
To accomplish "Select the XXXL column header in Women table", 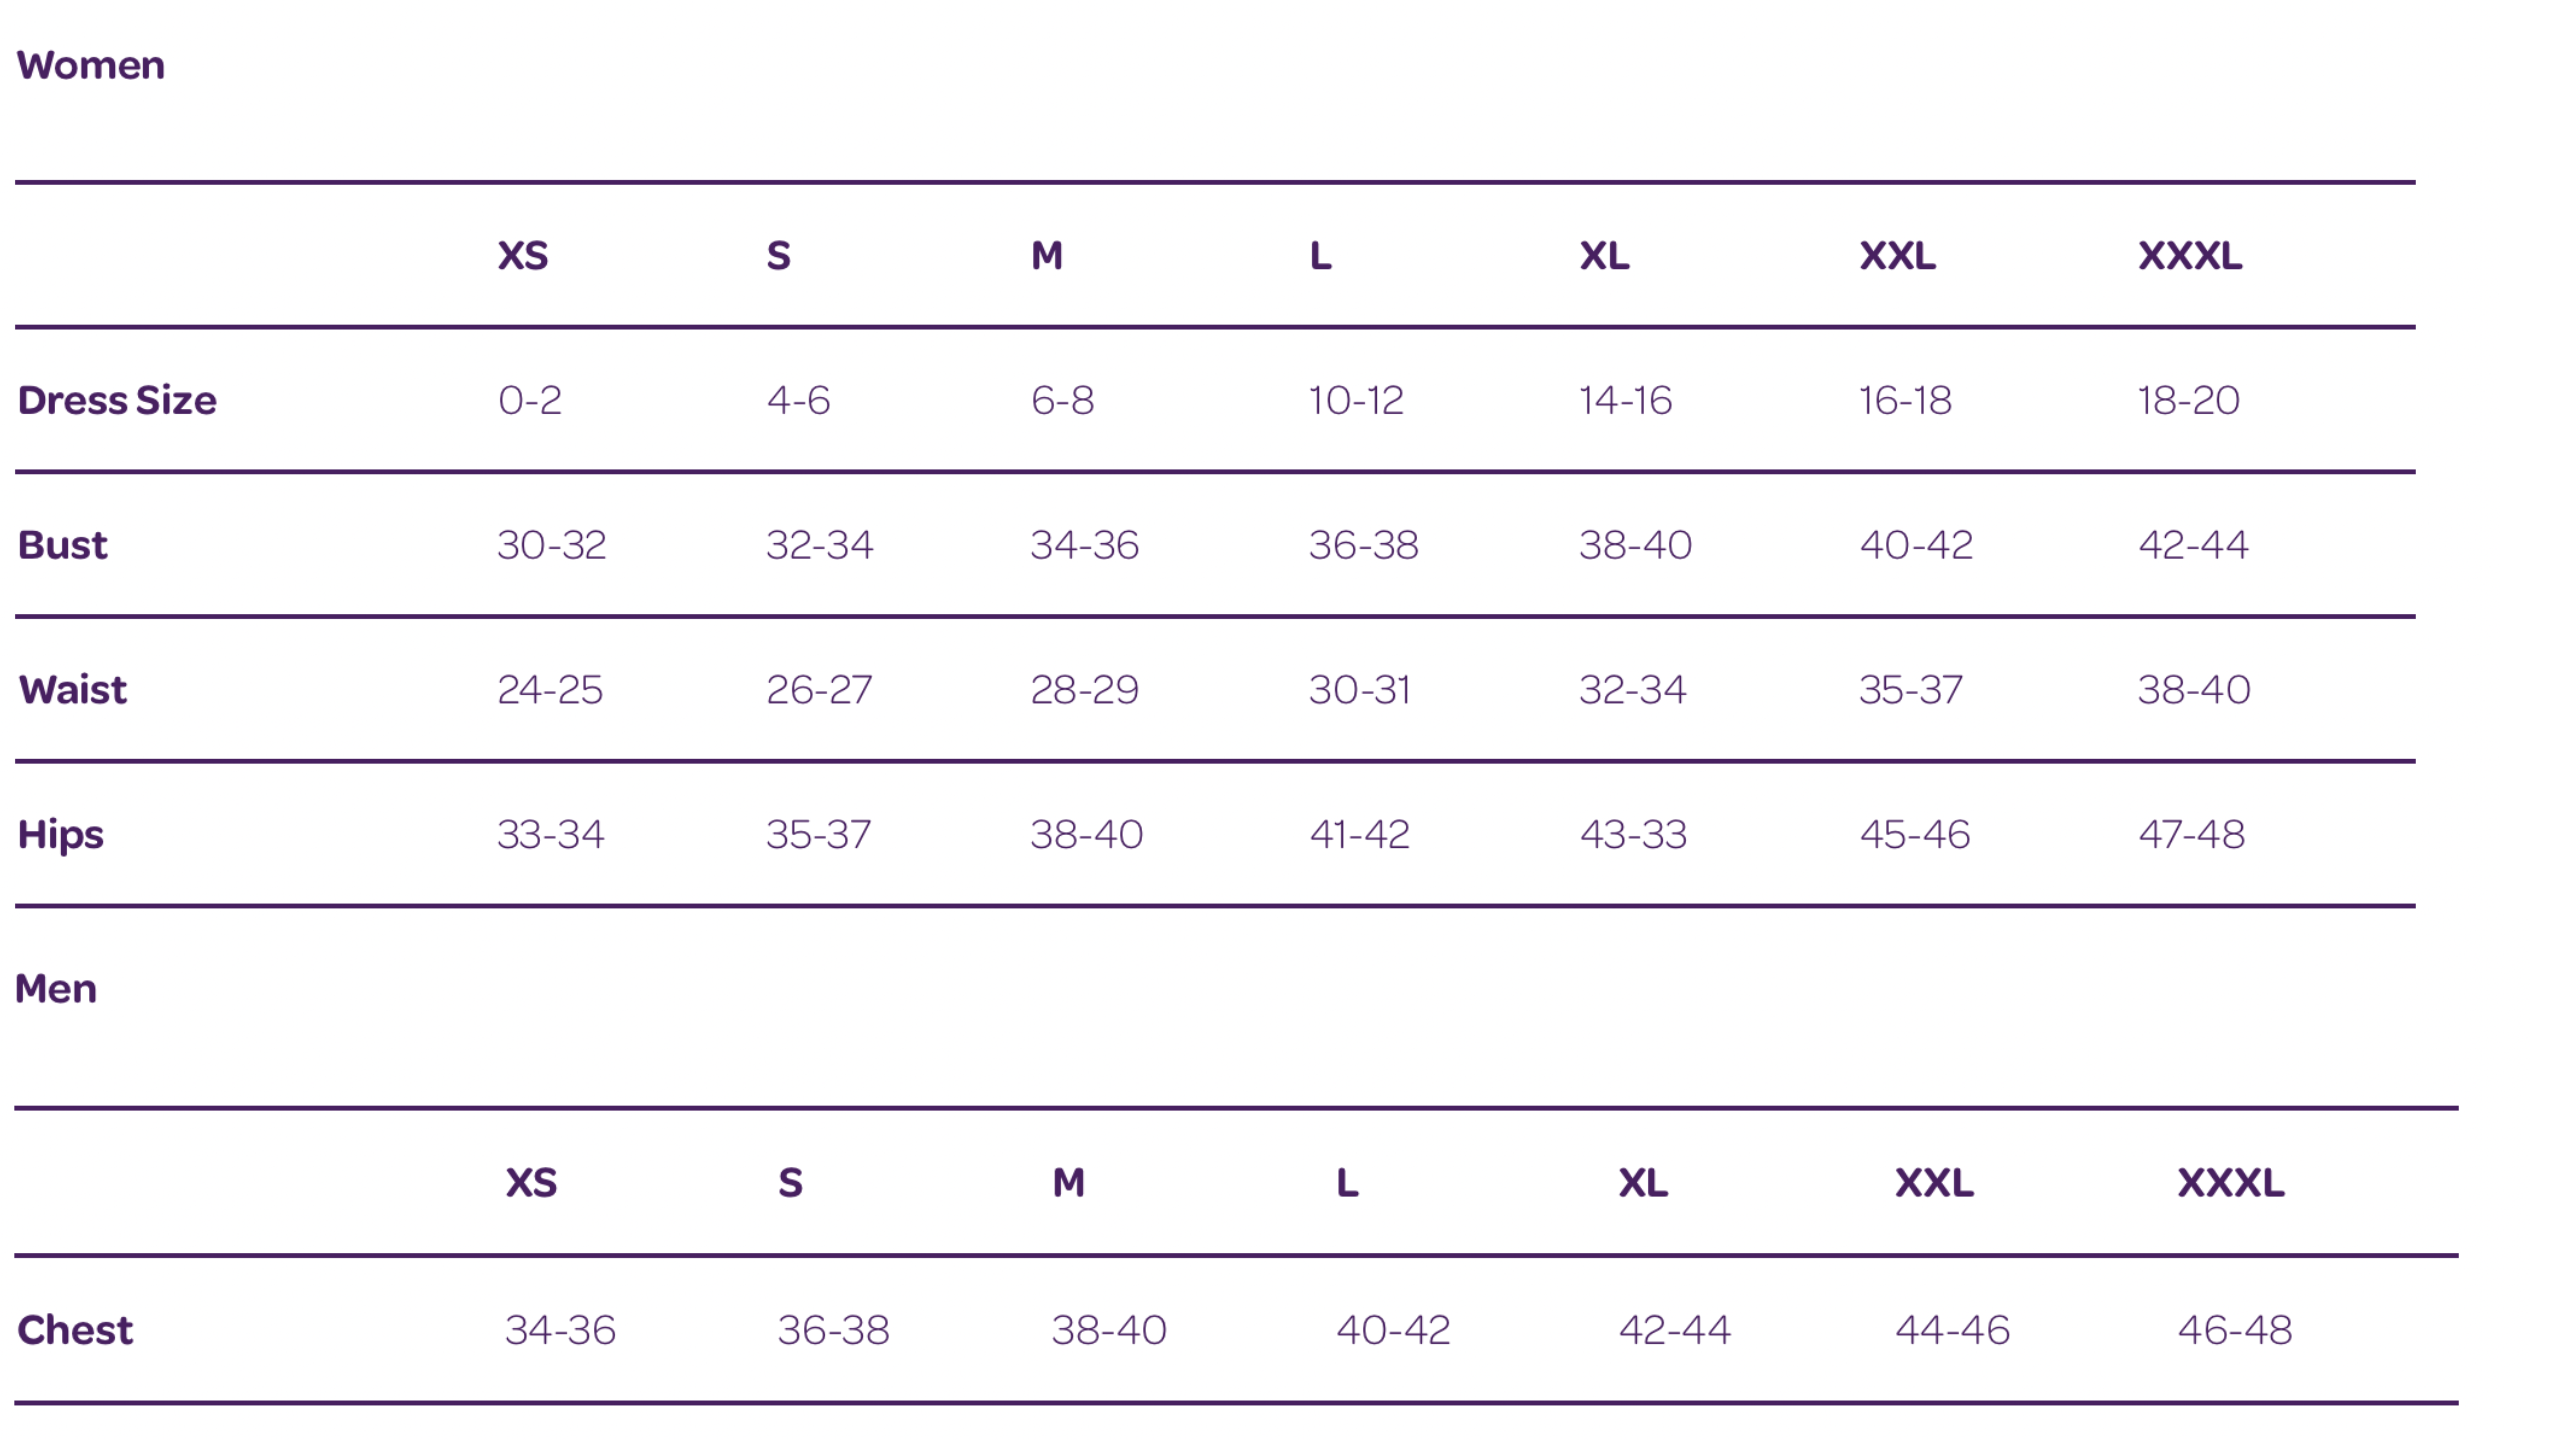I will 2190,256.
